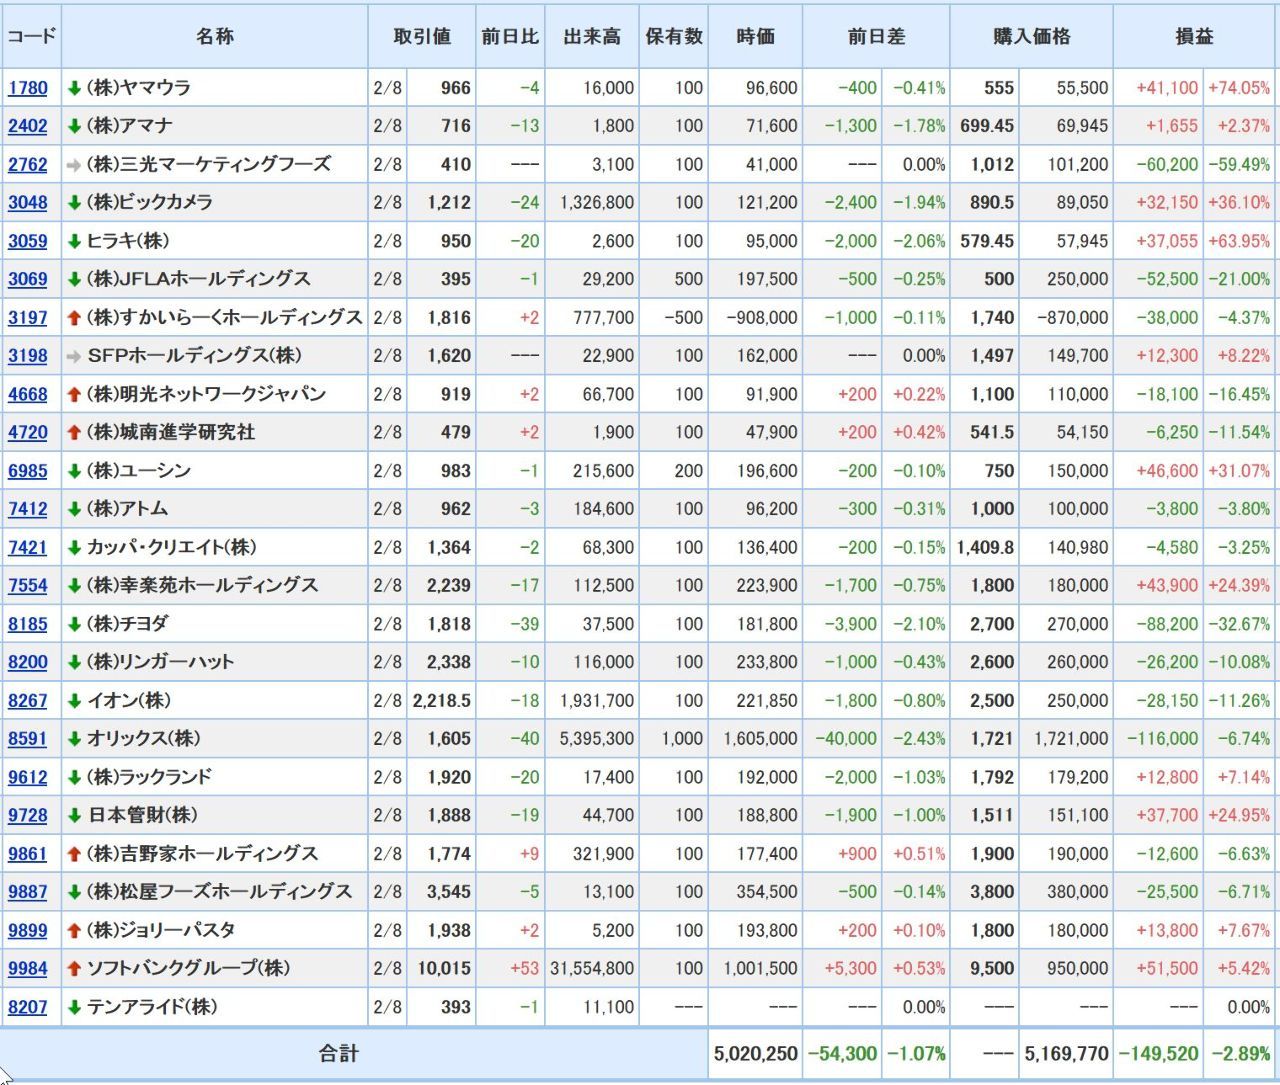
Task: Click the 前日差 column header
Action: pyautogui.click(x=877, y=36)
